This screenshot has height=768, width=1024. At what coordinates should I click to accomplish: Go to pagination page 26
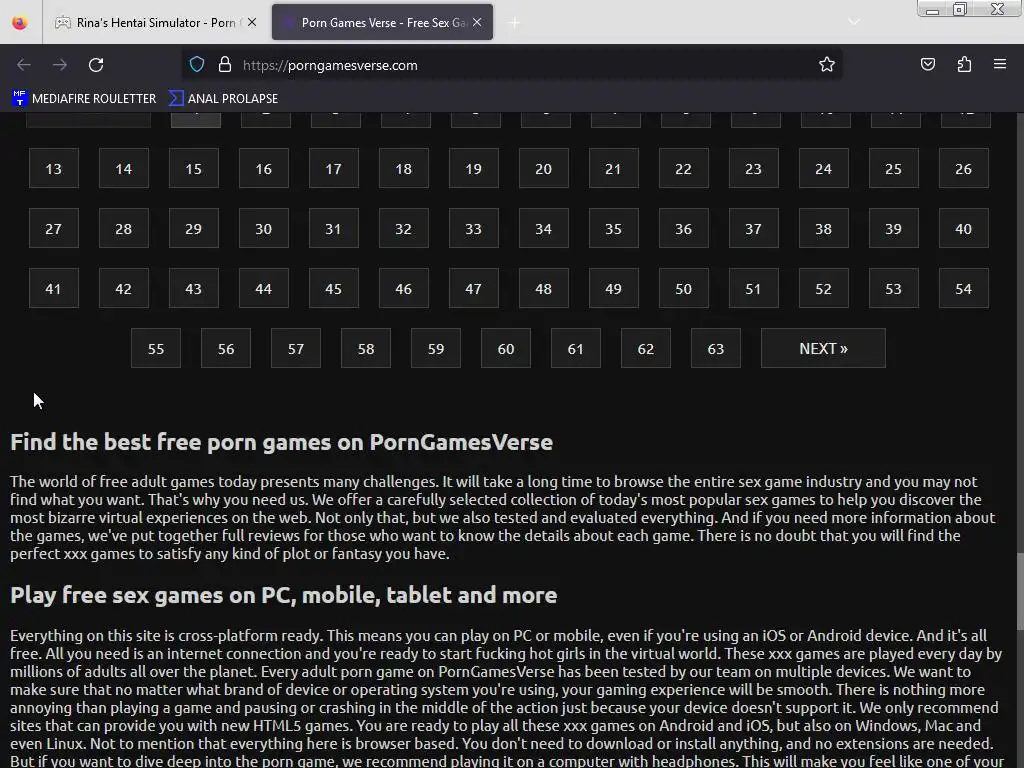coord(963,168)
